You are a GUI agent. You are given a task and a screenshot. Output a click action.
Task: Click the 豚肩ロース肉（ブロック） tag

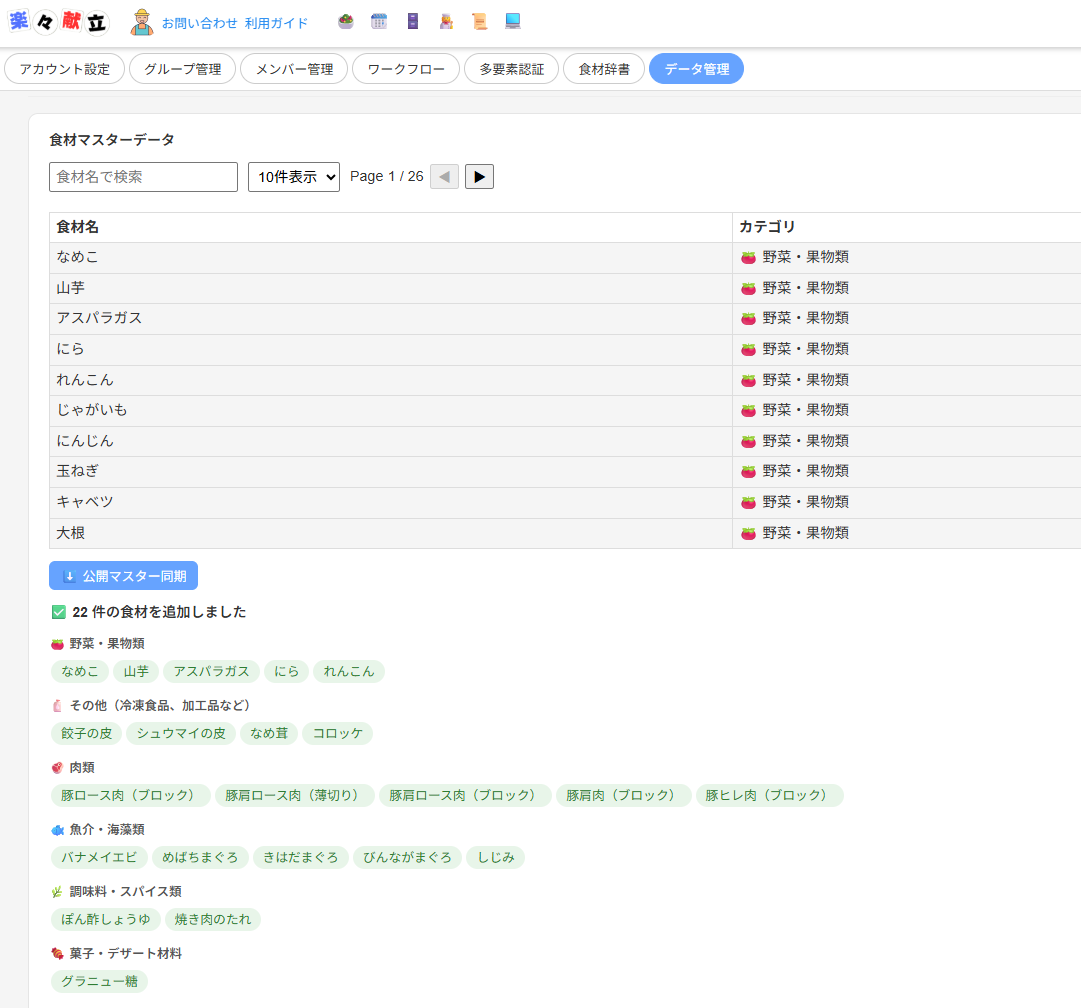coord(465,796)
